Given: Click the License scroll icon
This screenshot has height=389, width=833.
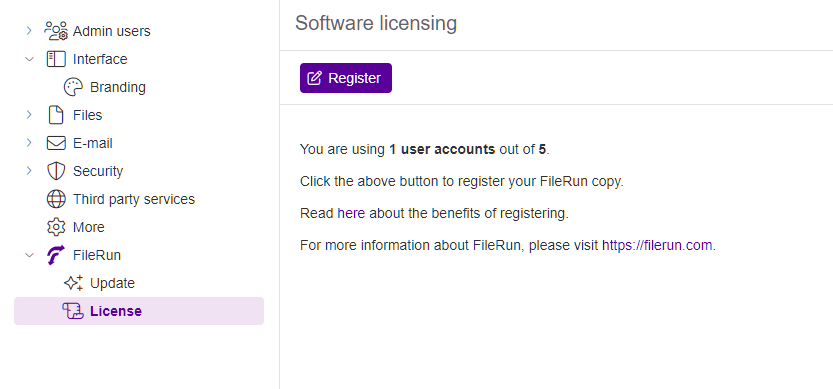Looking at the screenshot, I should click(x=73, y=311).
